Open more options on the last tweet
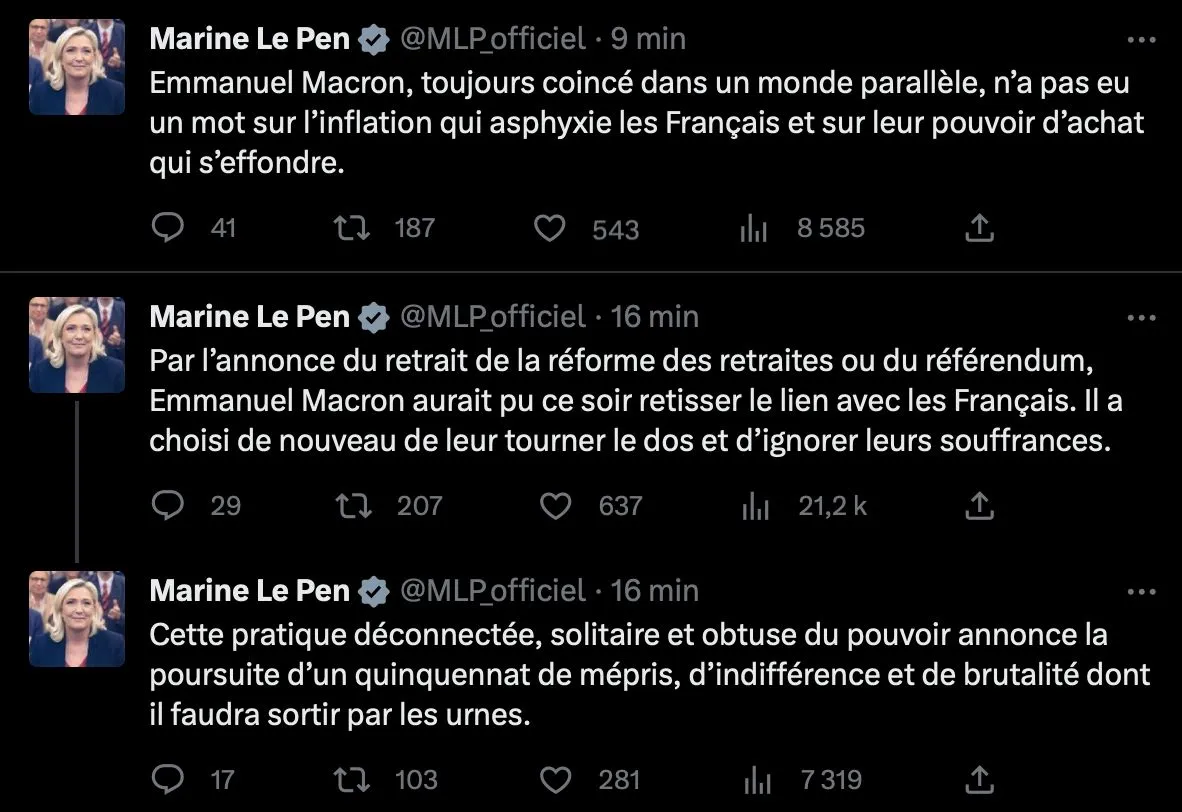The width and height of the screenshot is (1182, 812). pyautogui.click(x=1141, y=592)
